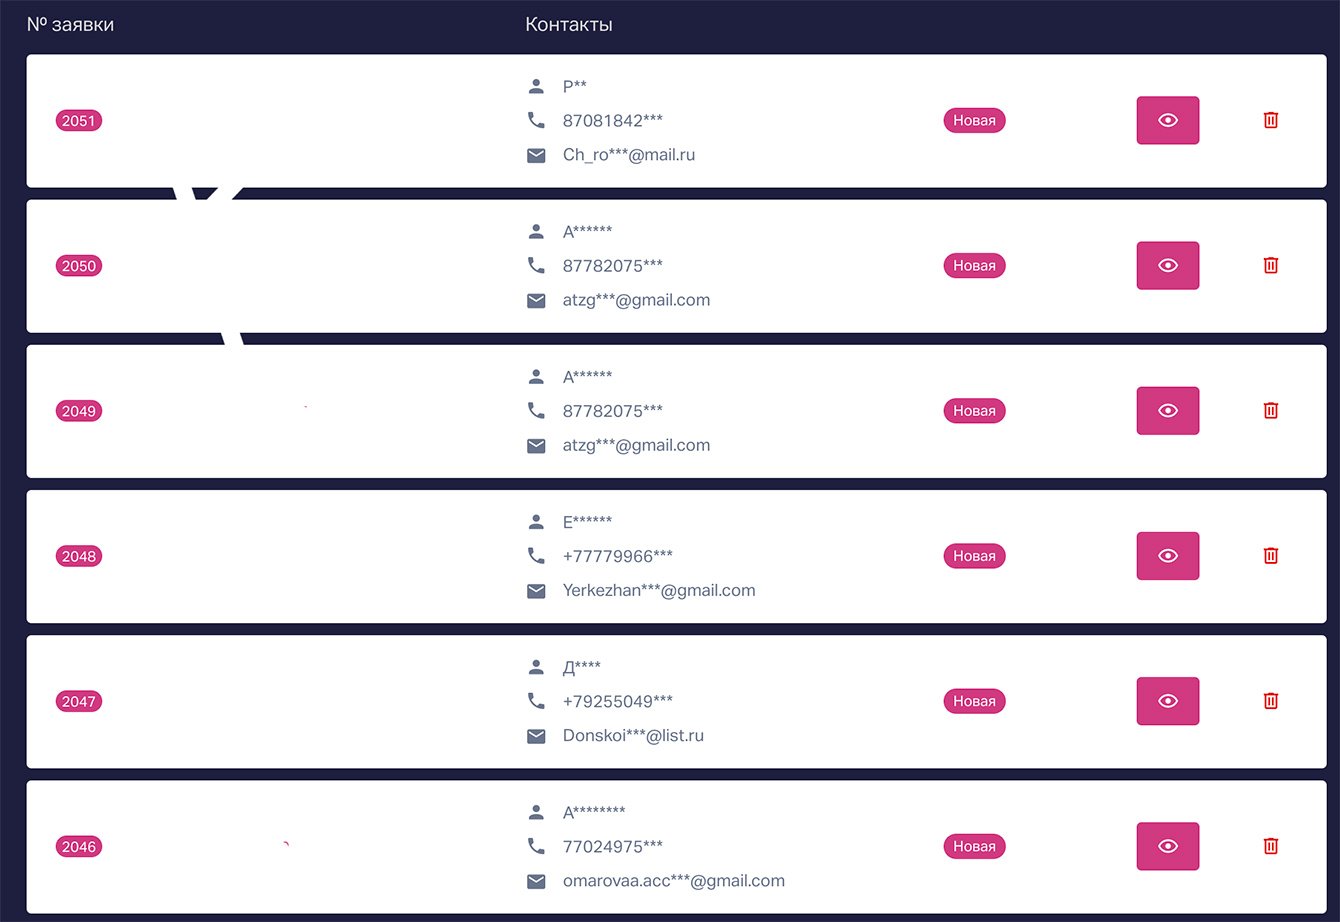The width and height of the screenshot is (1340, 922).
Task: Show details of request 2050
Action: click(x=1167, y=265)
